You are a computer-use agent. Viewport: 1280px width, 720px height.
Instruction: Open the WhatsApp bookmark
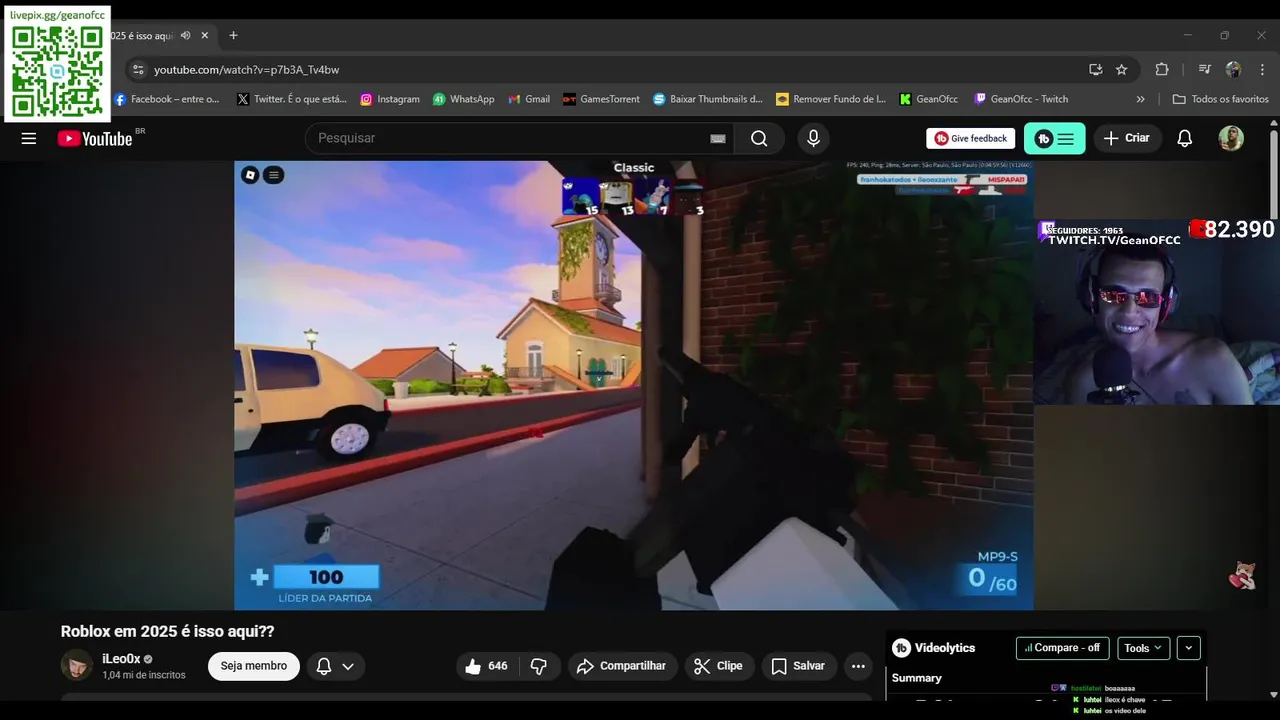click(x=463, y=99)
